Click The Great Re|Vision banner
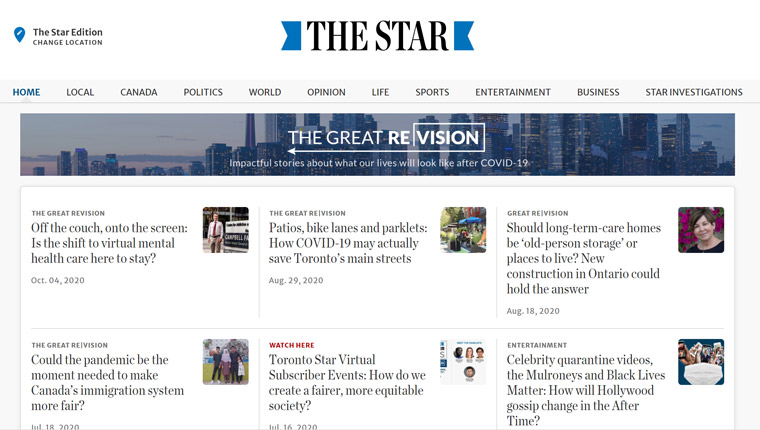The height and width of the screenshot is (430, 760). pyautogui.click(x=378, y=144)
